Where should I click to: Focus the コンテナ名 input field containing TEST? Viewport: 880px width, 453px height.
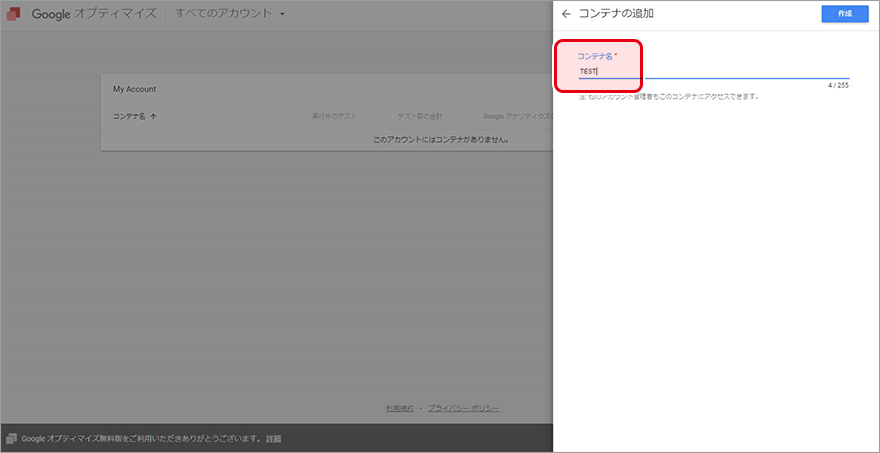coord(713,72)
